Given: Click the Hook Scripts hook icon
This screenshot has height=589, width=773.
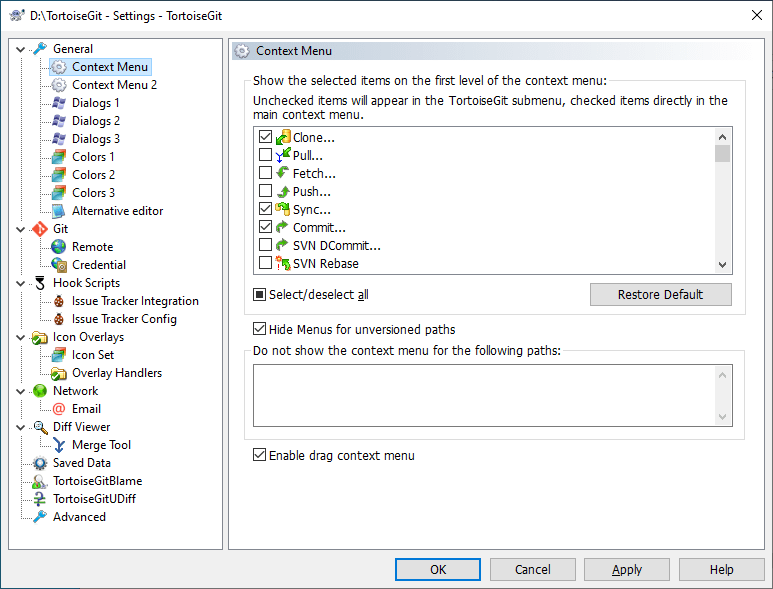Looking at the screenshot, I should coord(40,283).
